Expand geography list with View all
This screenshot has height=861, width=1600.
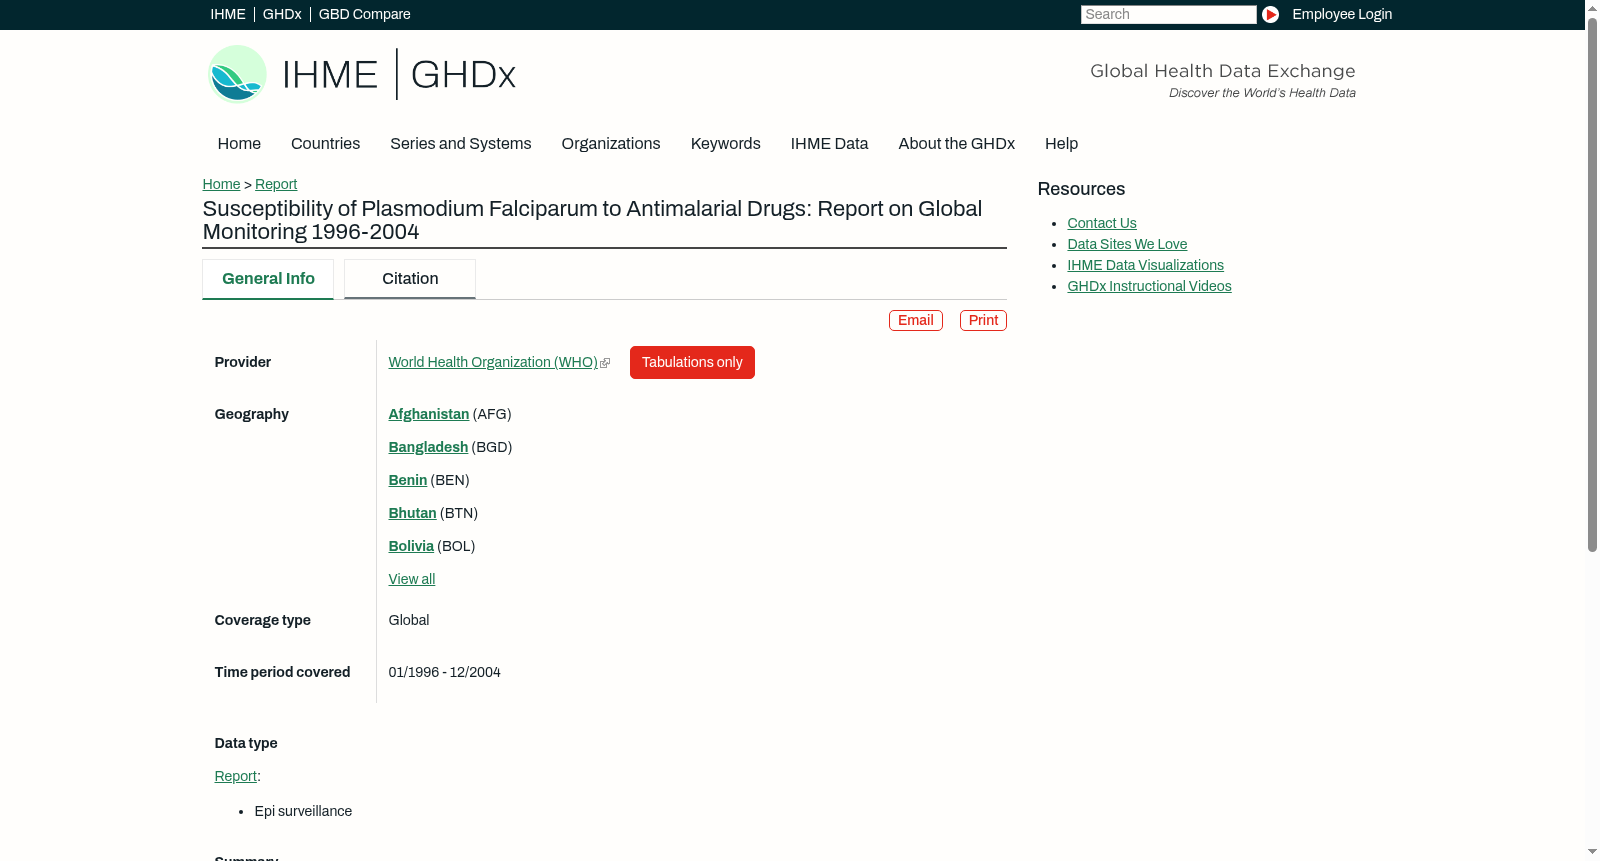tap(412, 579)
